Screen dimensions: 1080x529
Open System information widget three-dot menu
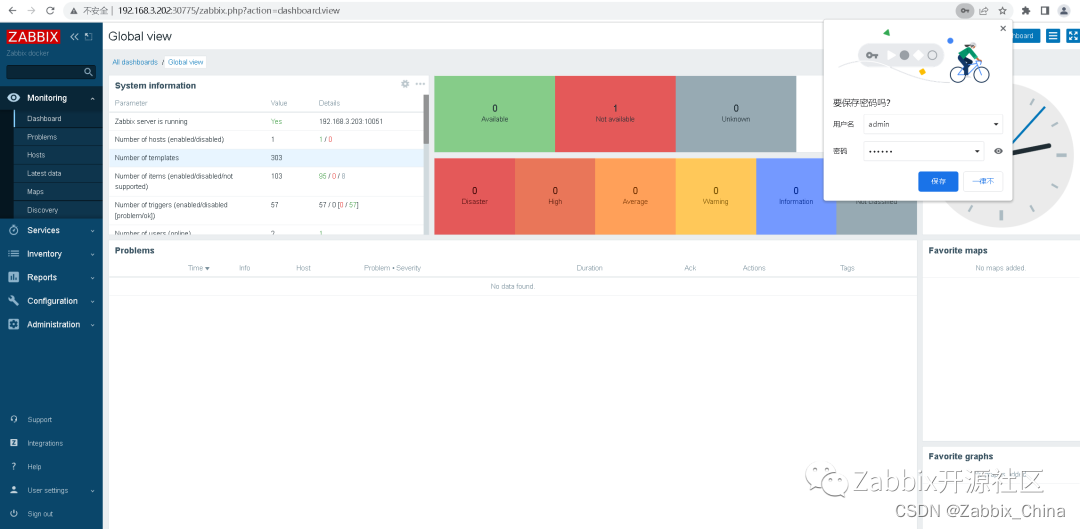(420, 84)
